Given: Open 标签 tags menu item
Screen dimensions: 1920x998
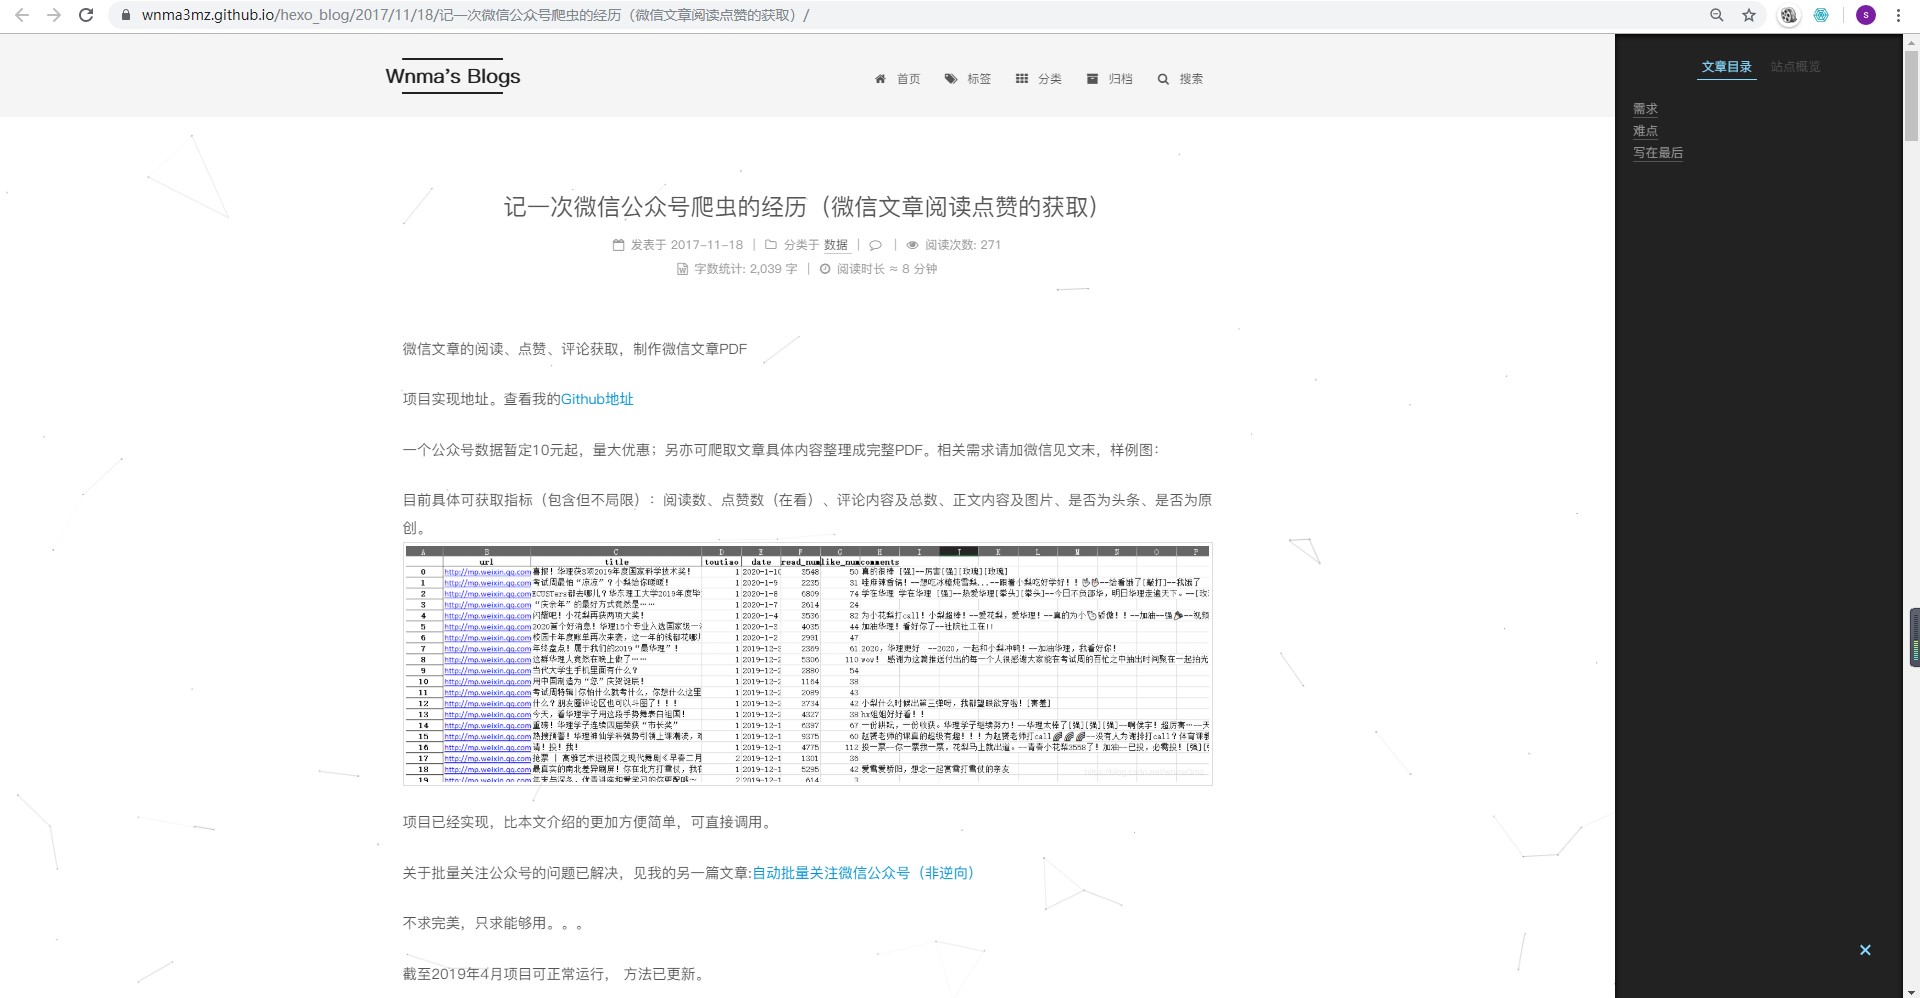Looking at the screenshot, I should coord(967,79).
